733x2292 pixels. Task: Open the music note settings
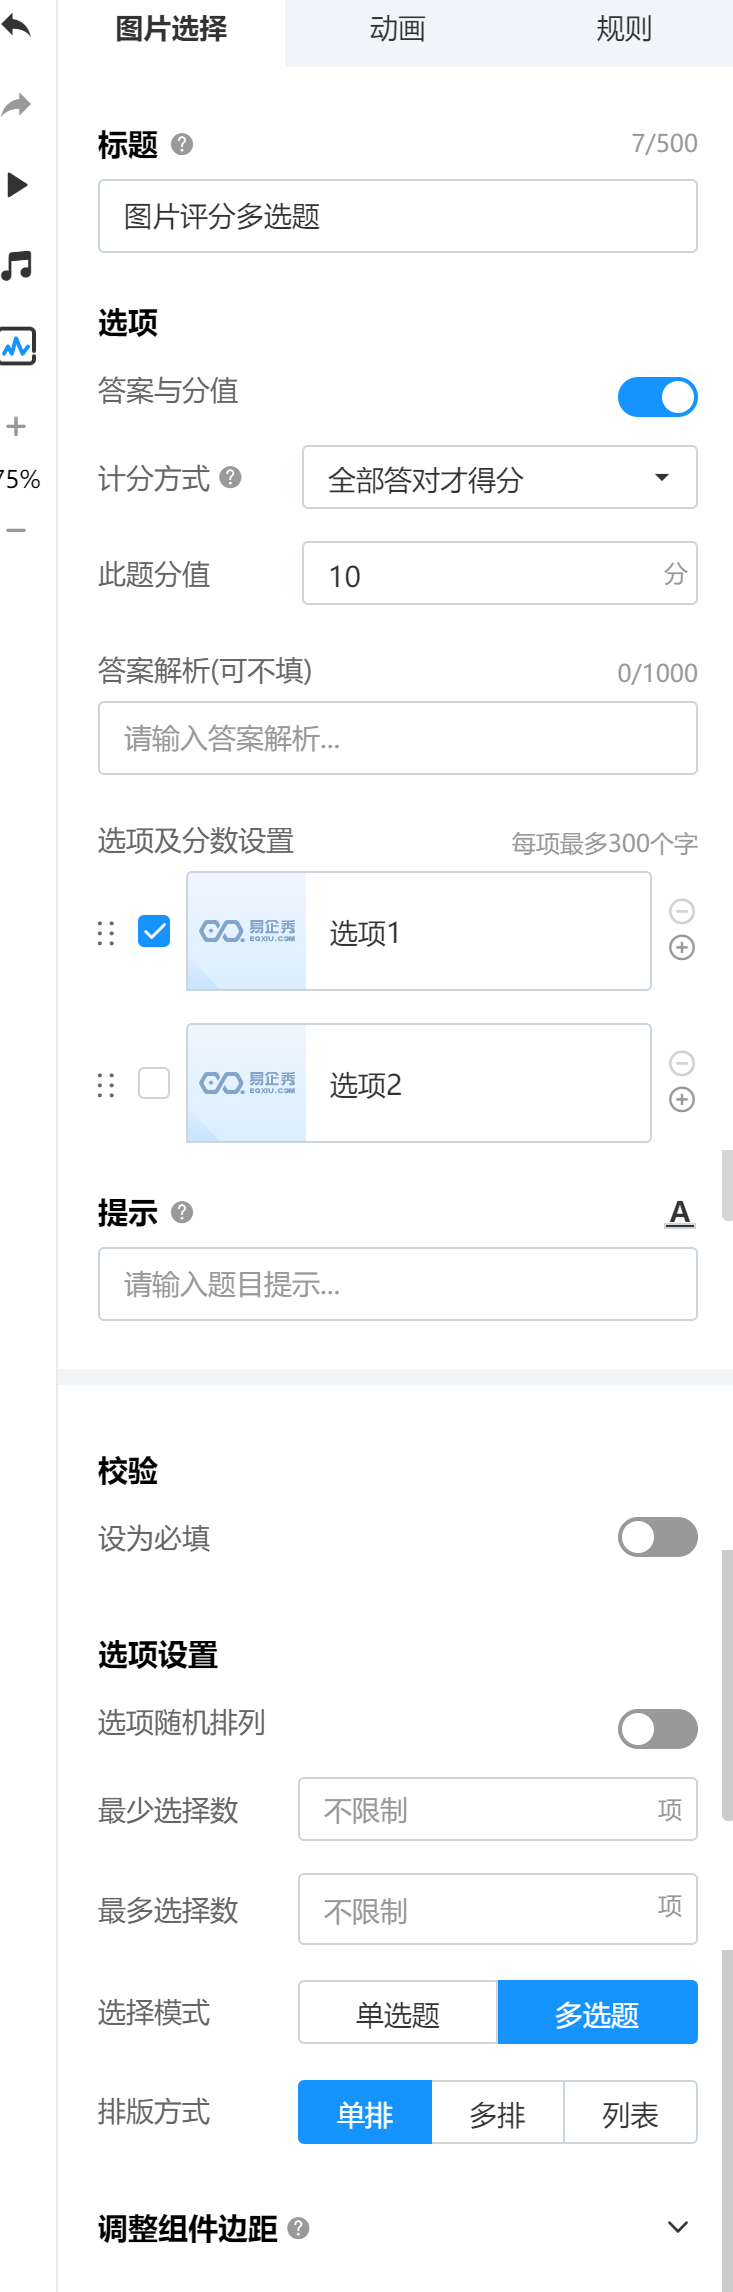coord(17,265)
